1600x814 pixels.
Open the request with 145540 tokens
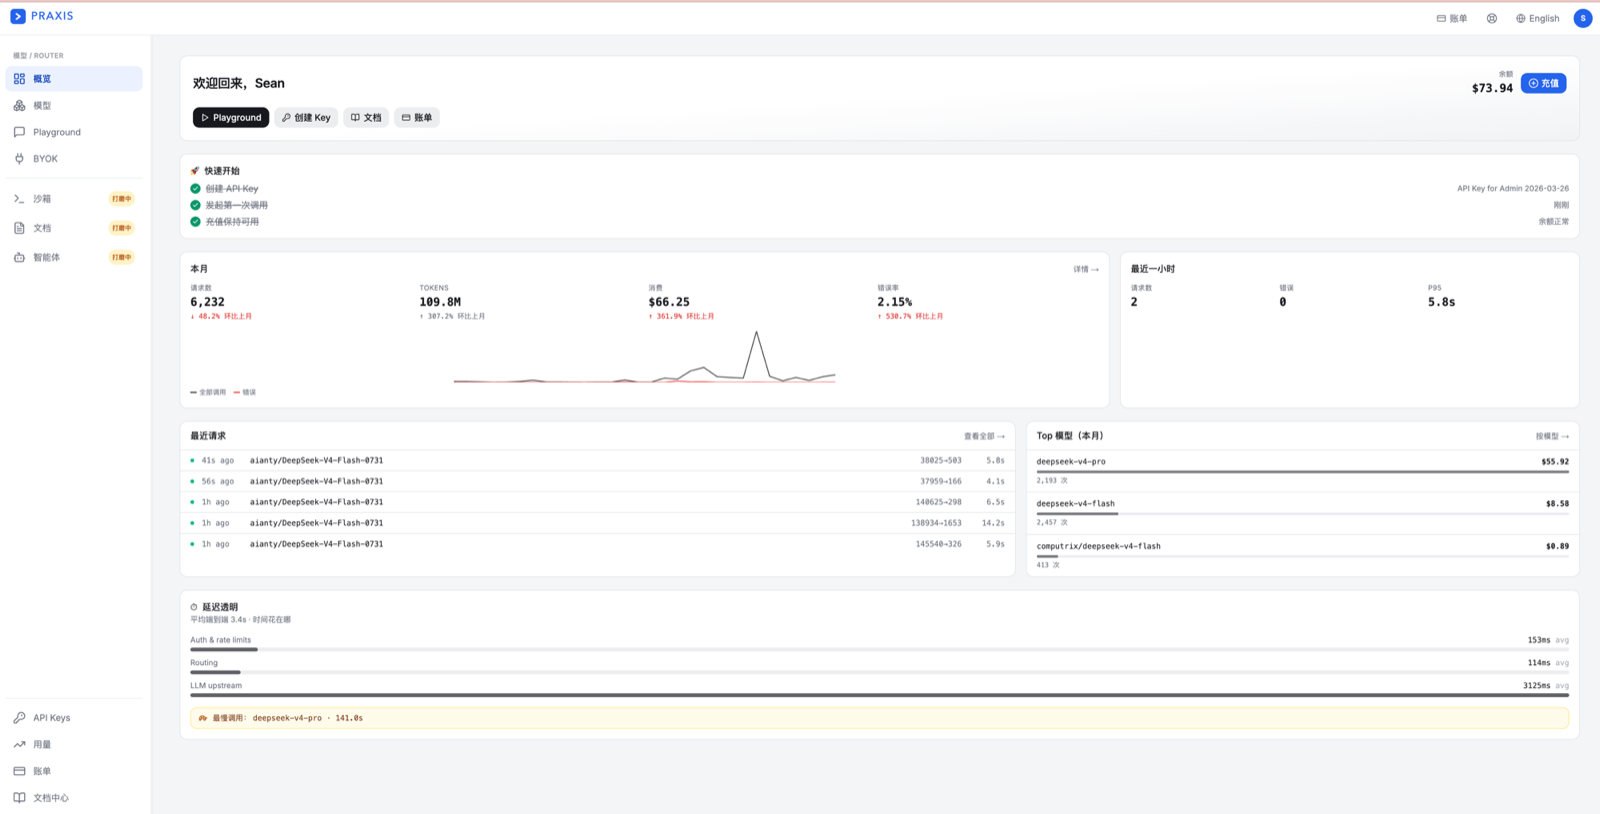(x=597, y=544)
